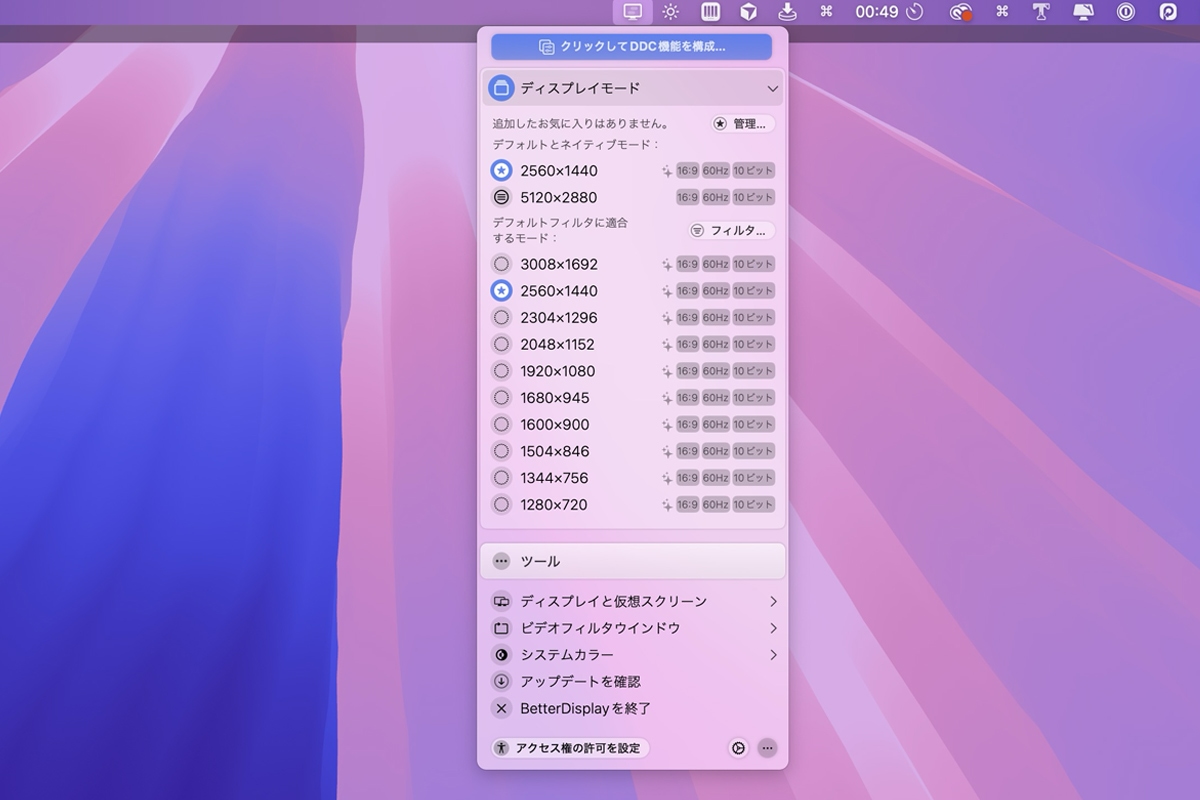1200x800 pixels.
Task: Click BetterDisplayを終了 to quit the app
Action: [588, 708]
